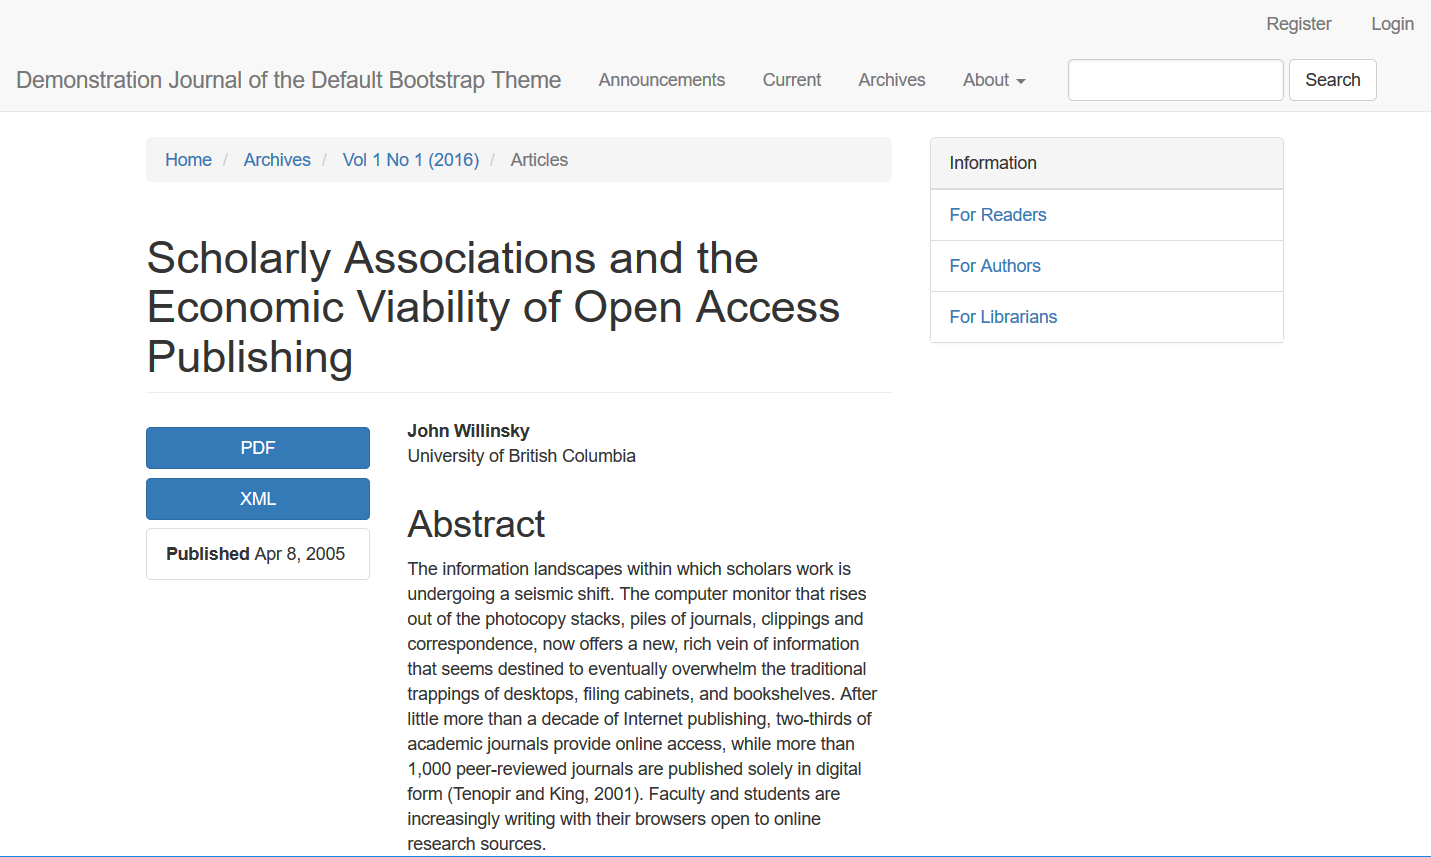Collapse the Information sidebar panel

pos(993,162)
